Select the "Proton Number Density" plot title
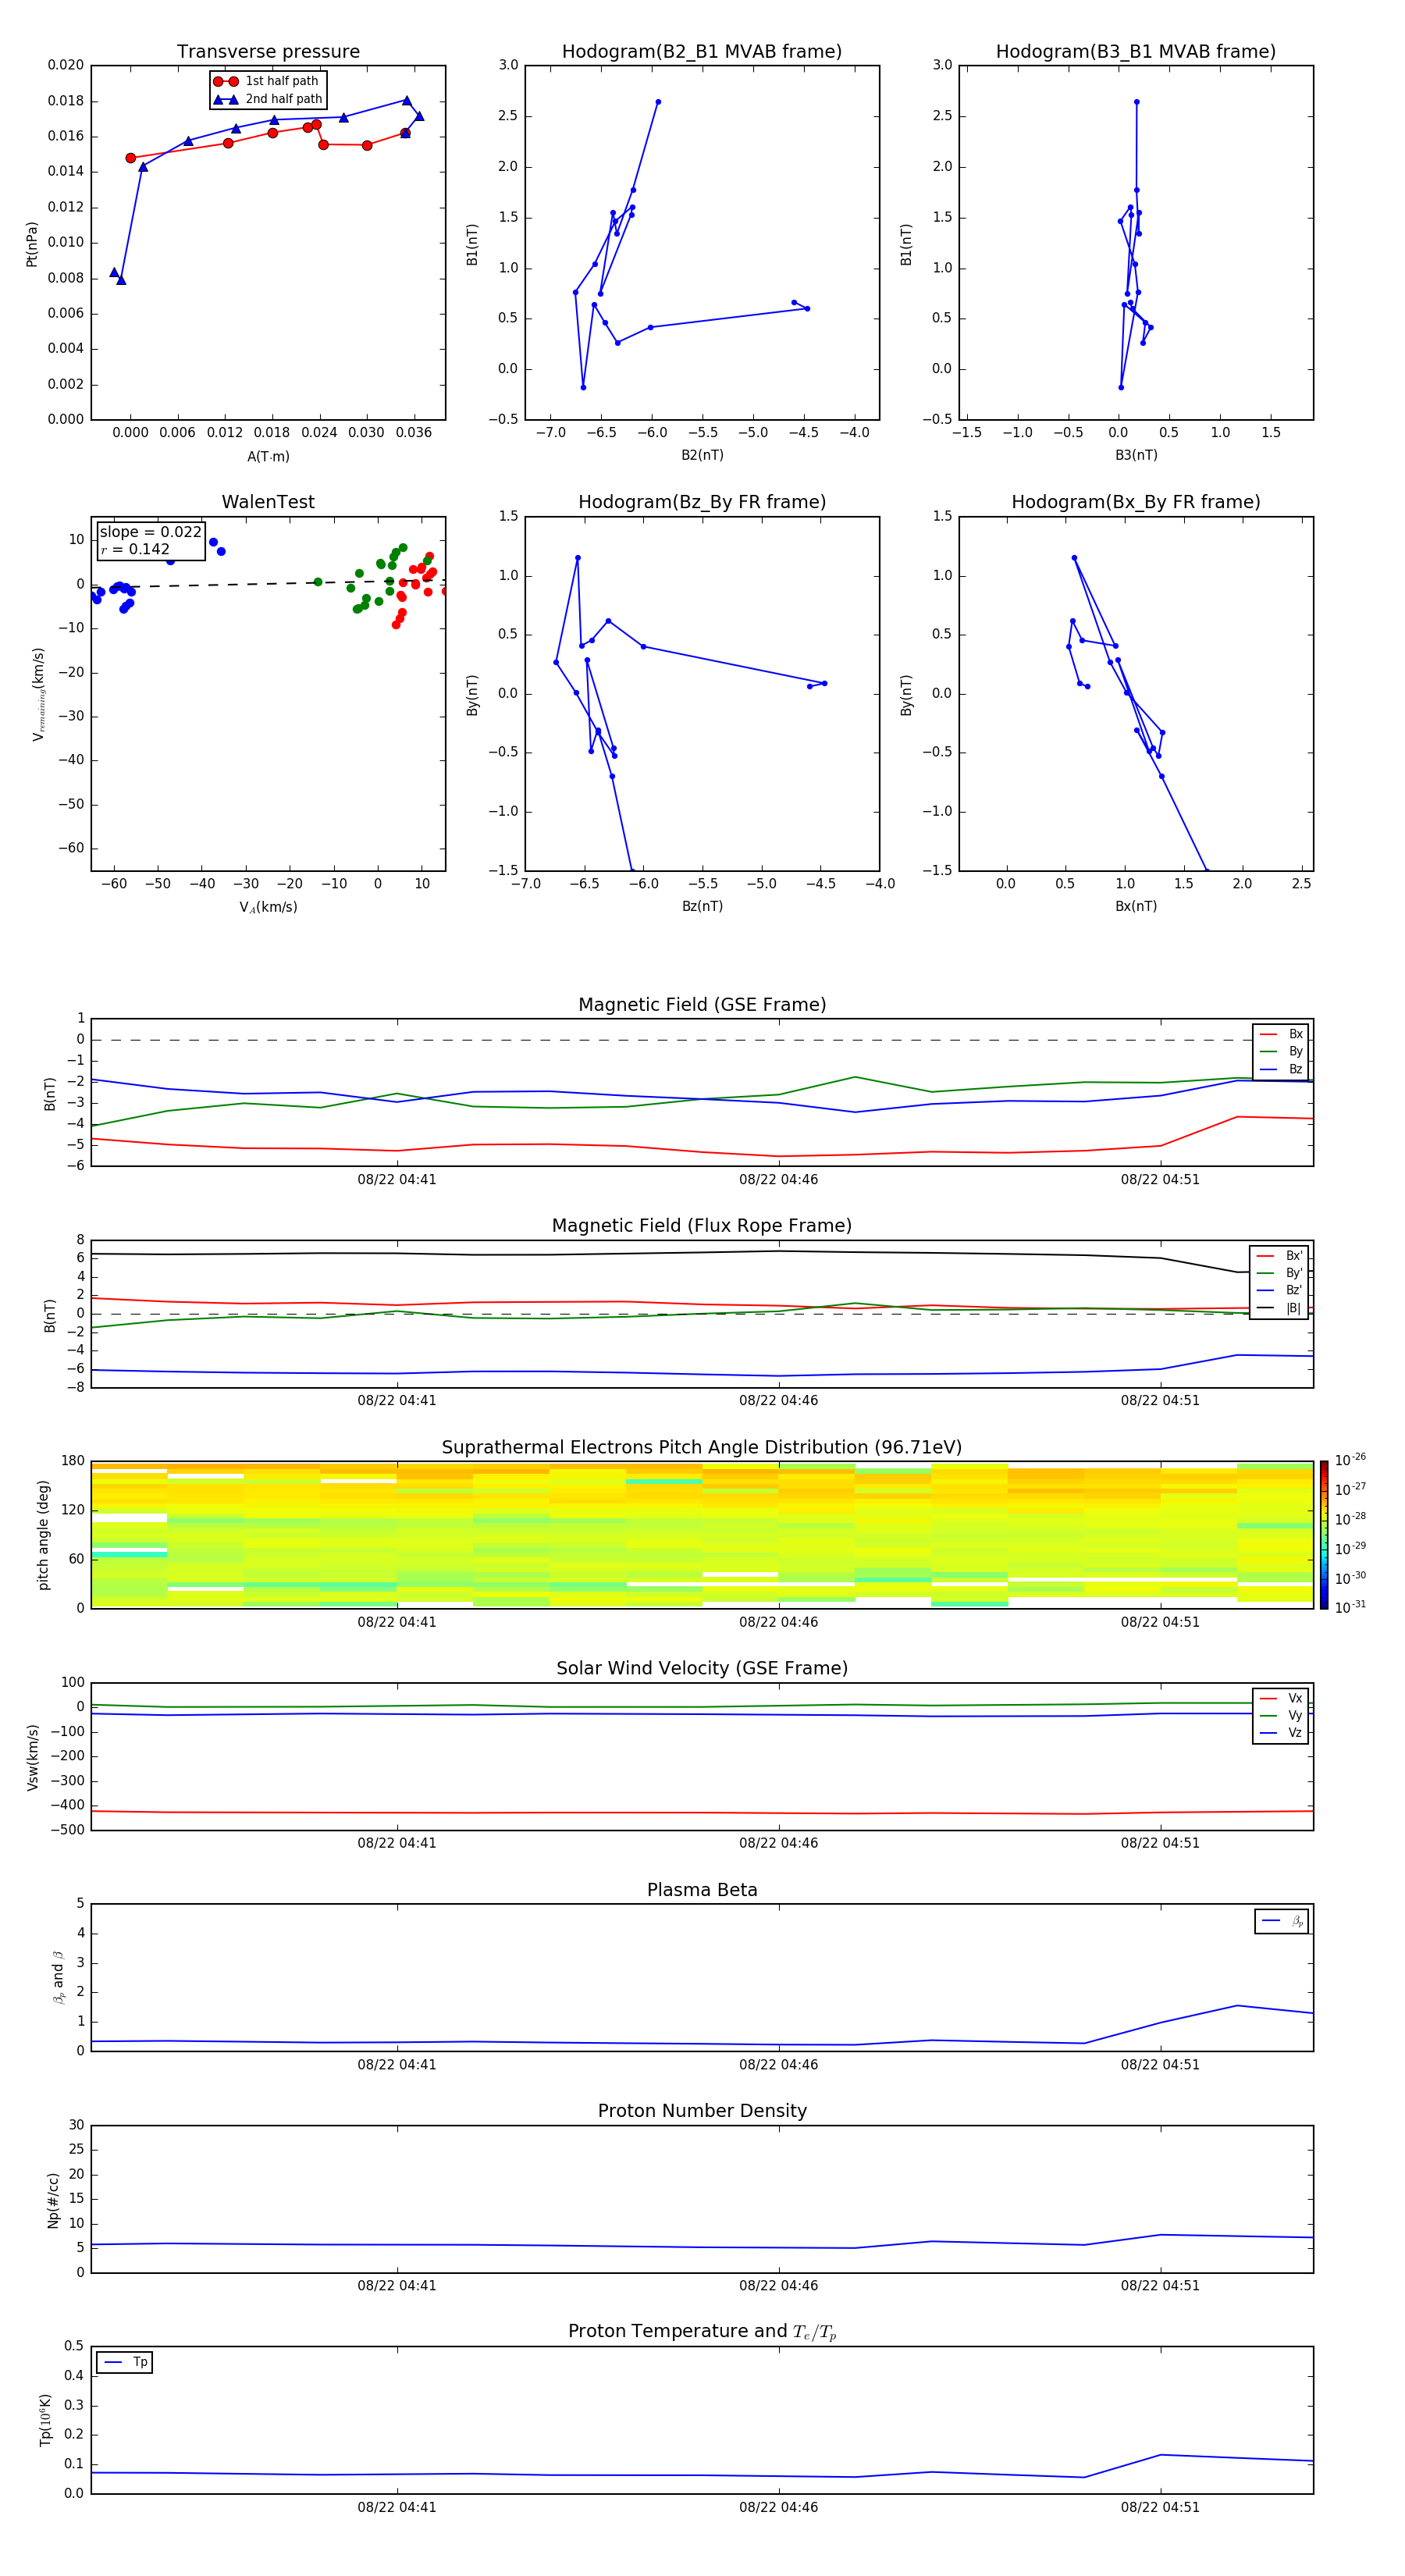 702,2111
